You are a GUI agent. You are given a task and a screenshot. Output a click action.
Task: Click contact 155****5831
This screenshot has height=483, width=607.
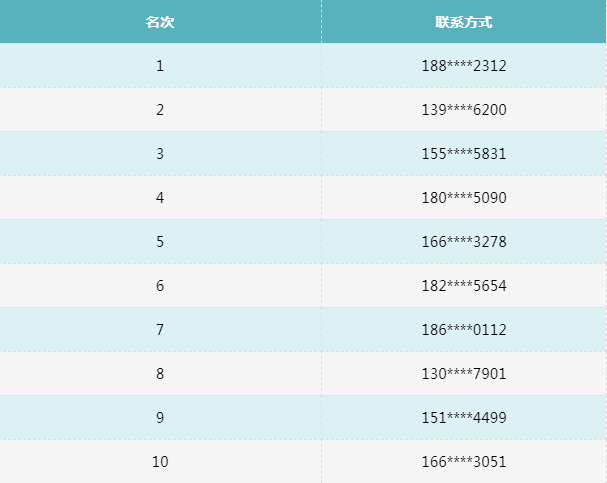point(464,154)
